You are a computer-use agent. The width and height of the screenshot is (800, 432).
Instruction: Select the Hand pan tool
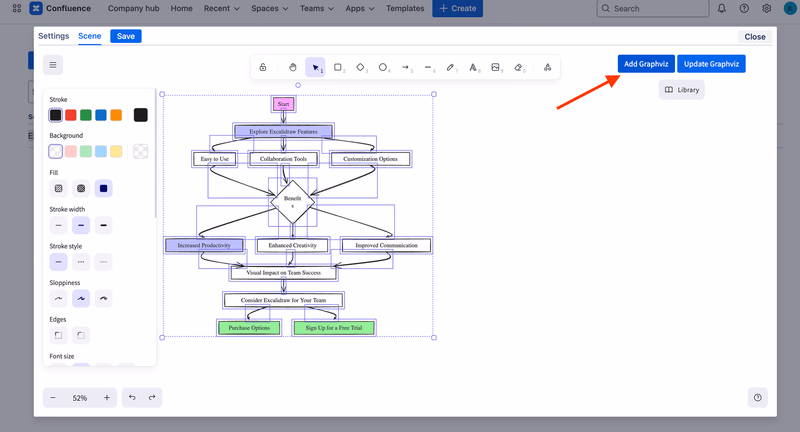292,67
